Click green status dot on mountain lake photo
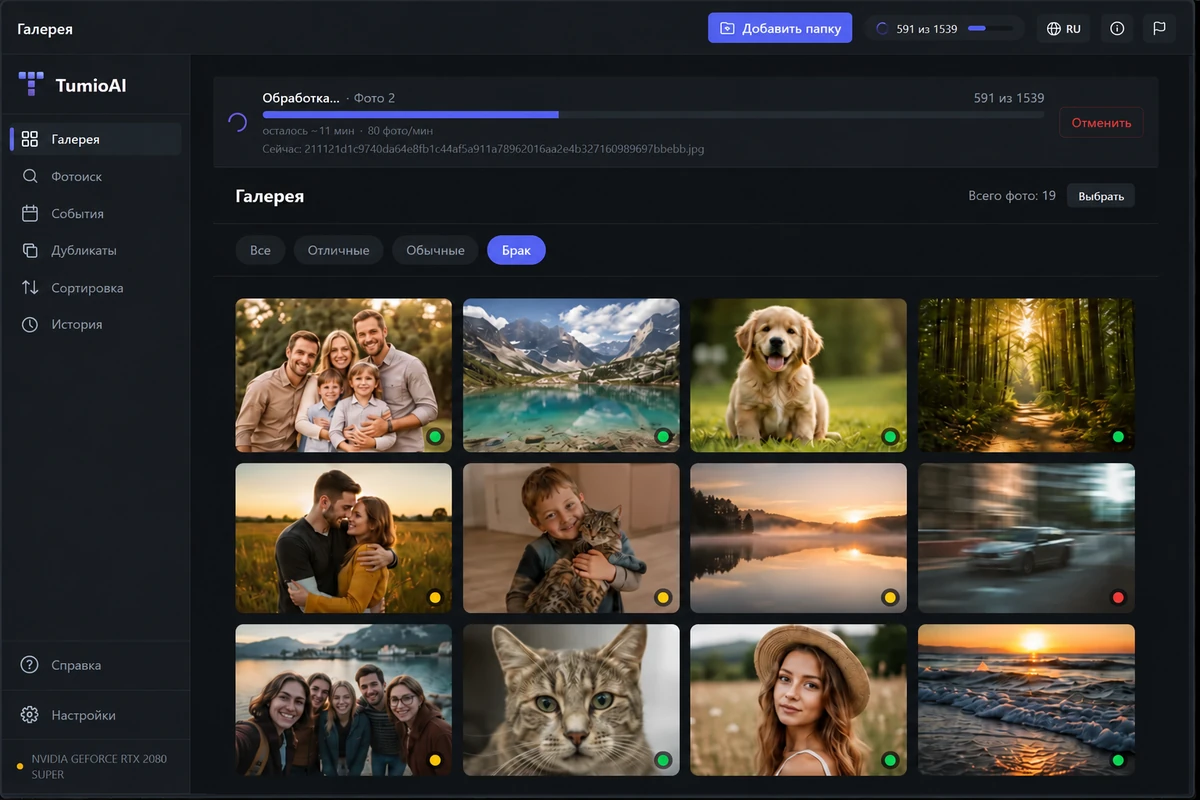Image resolution: width=1200 pixels, height=800 pixels. (663, 437)
